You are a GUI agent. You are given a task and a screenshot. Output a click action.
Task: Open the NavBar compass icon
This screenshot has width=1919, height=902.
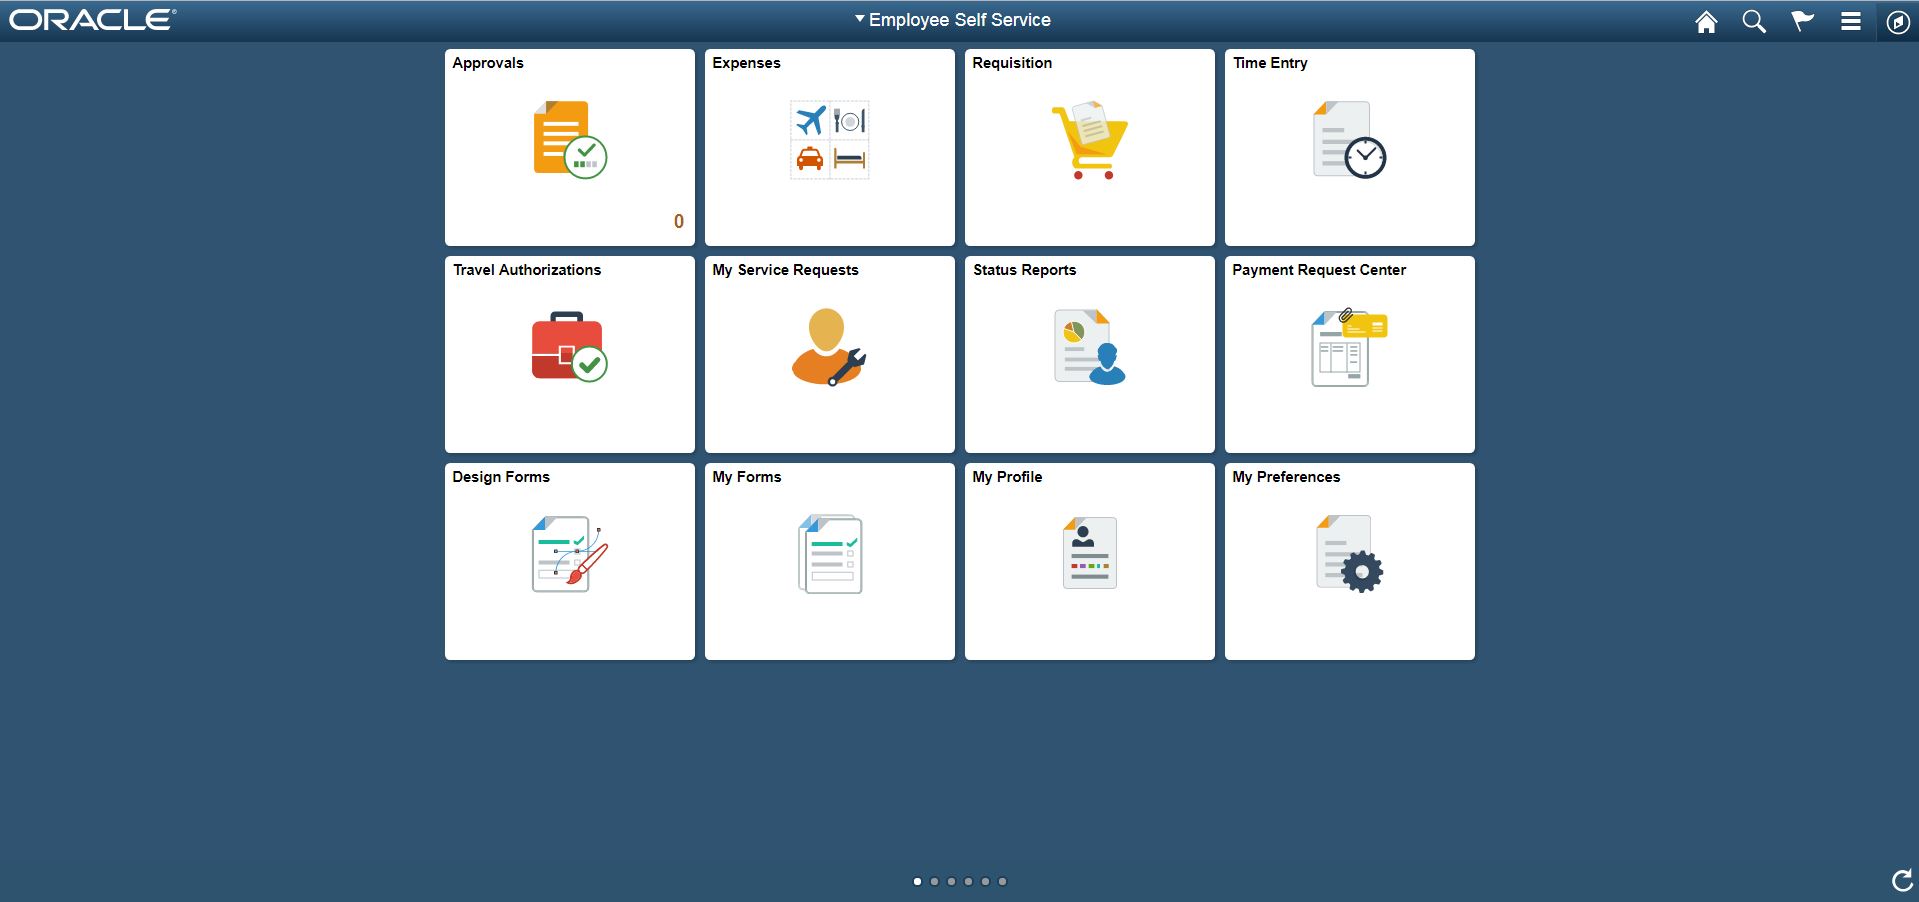click(x=1897, y=22)
